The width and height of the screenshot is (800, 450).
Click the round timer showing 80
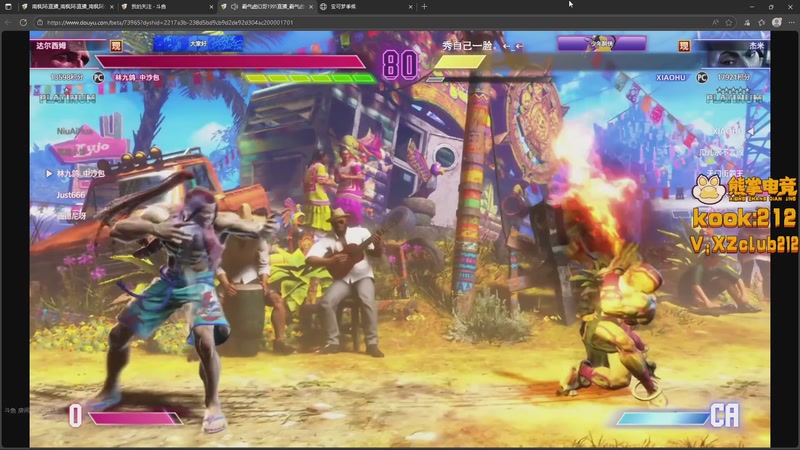[x=399, y=65]
